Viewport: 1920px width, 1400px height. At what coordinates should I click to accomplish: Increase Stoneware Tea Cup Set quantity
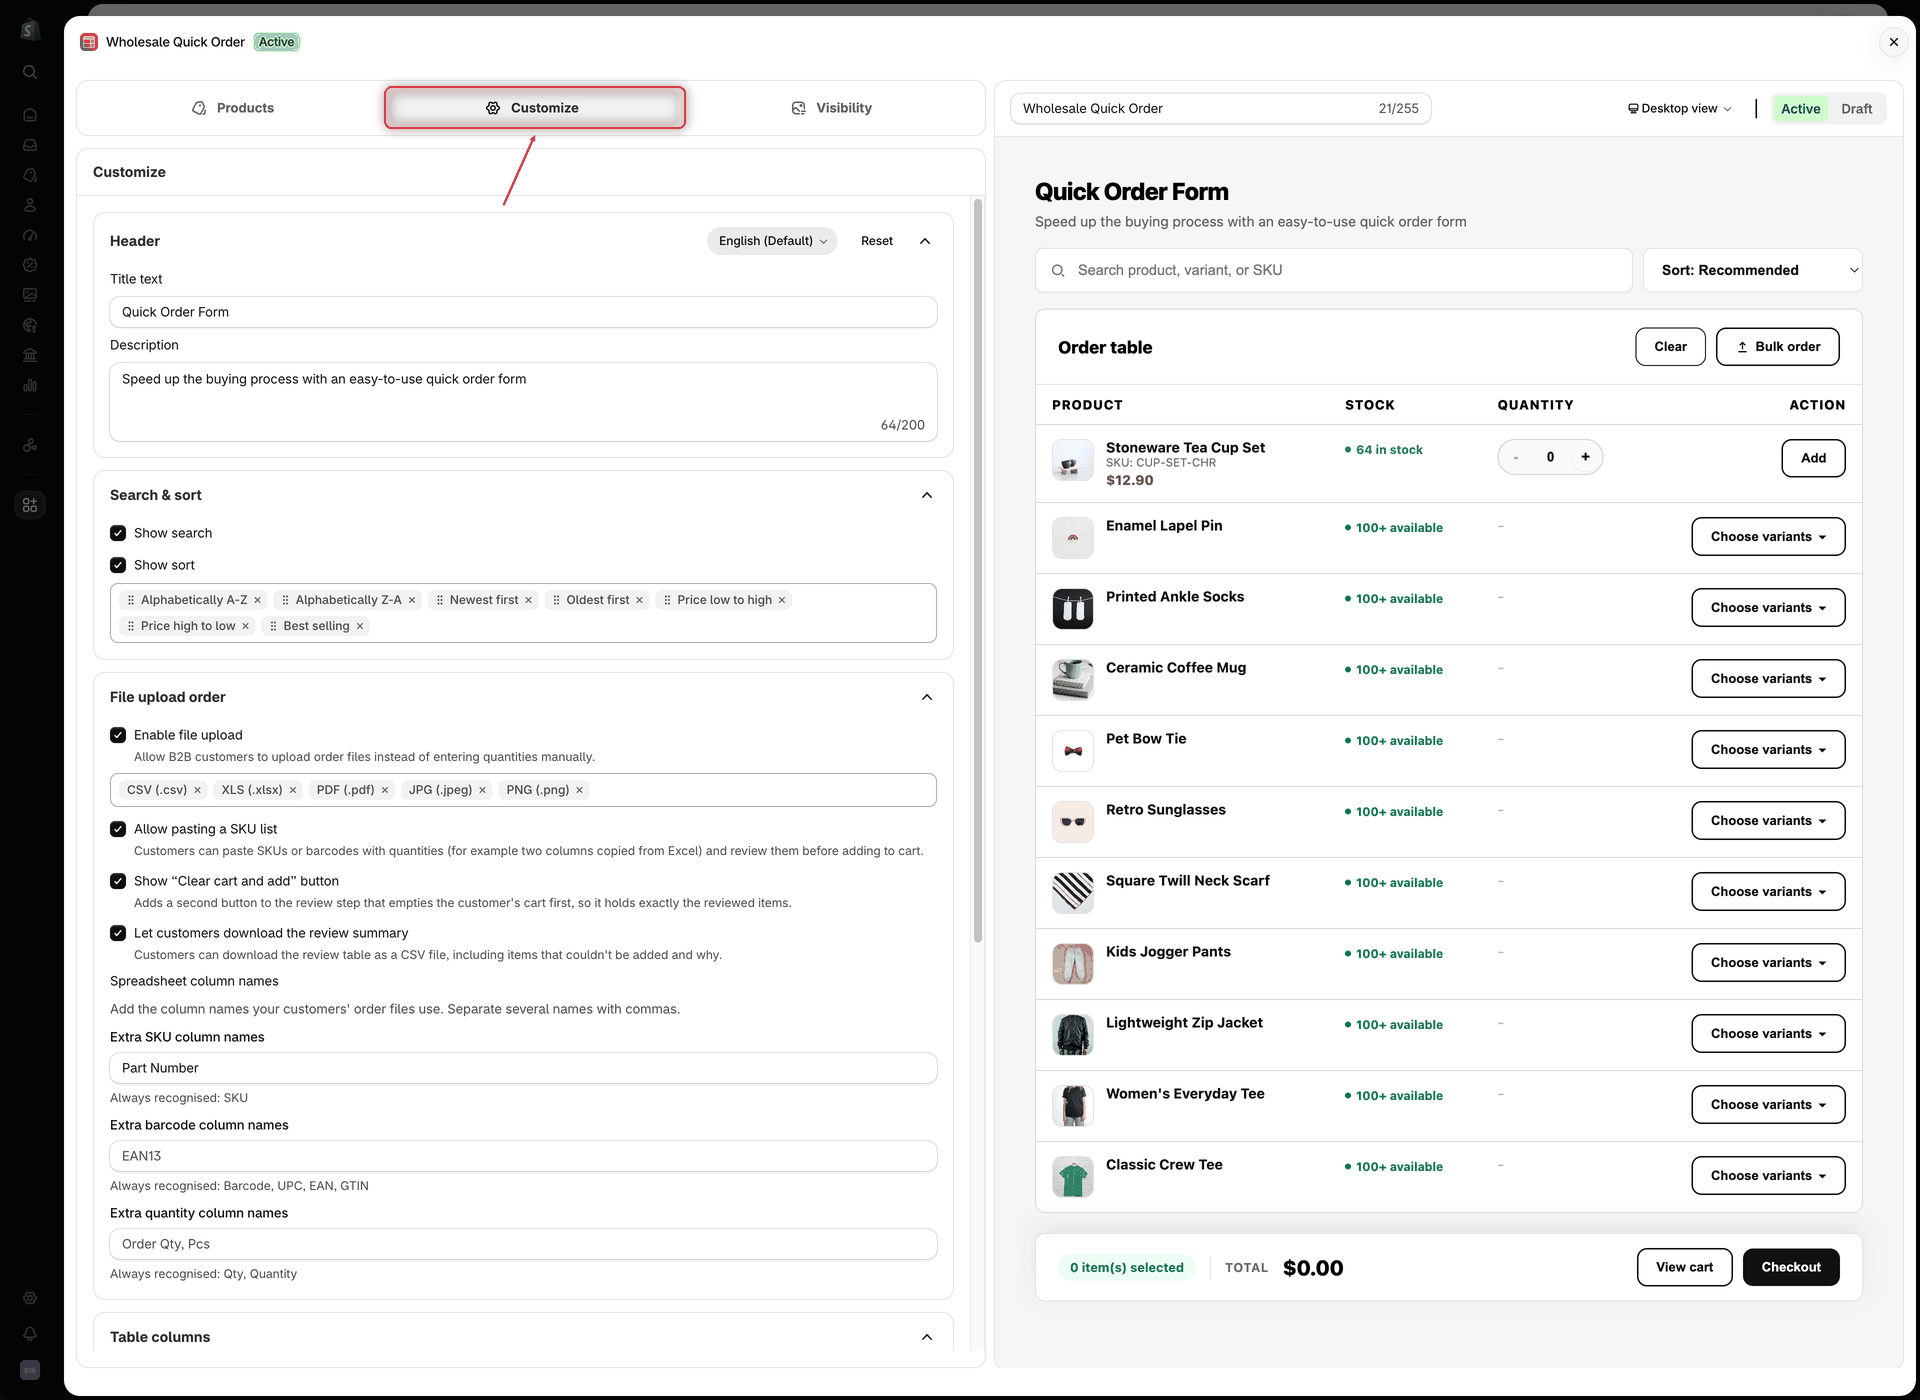[x=1585, y=457]
